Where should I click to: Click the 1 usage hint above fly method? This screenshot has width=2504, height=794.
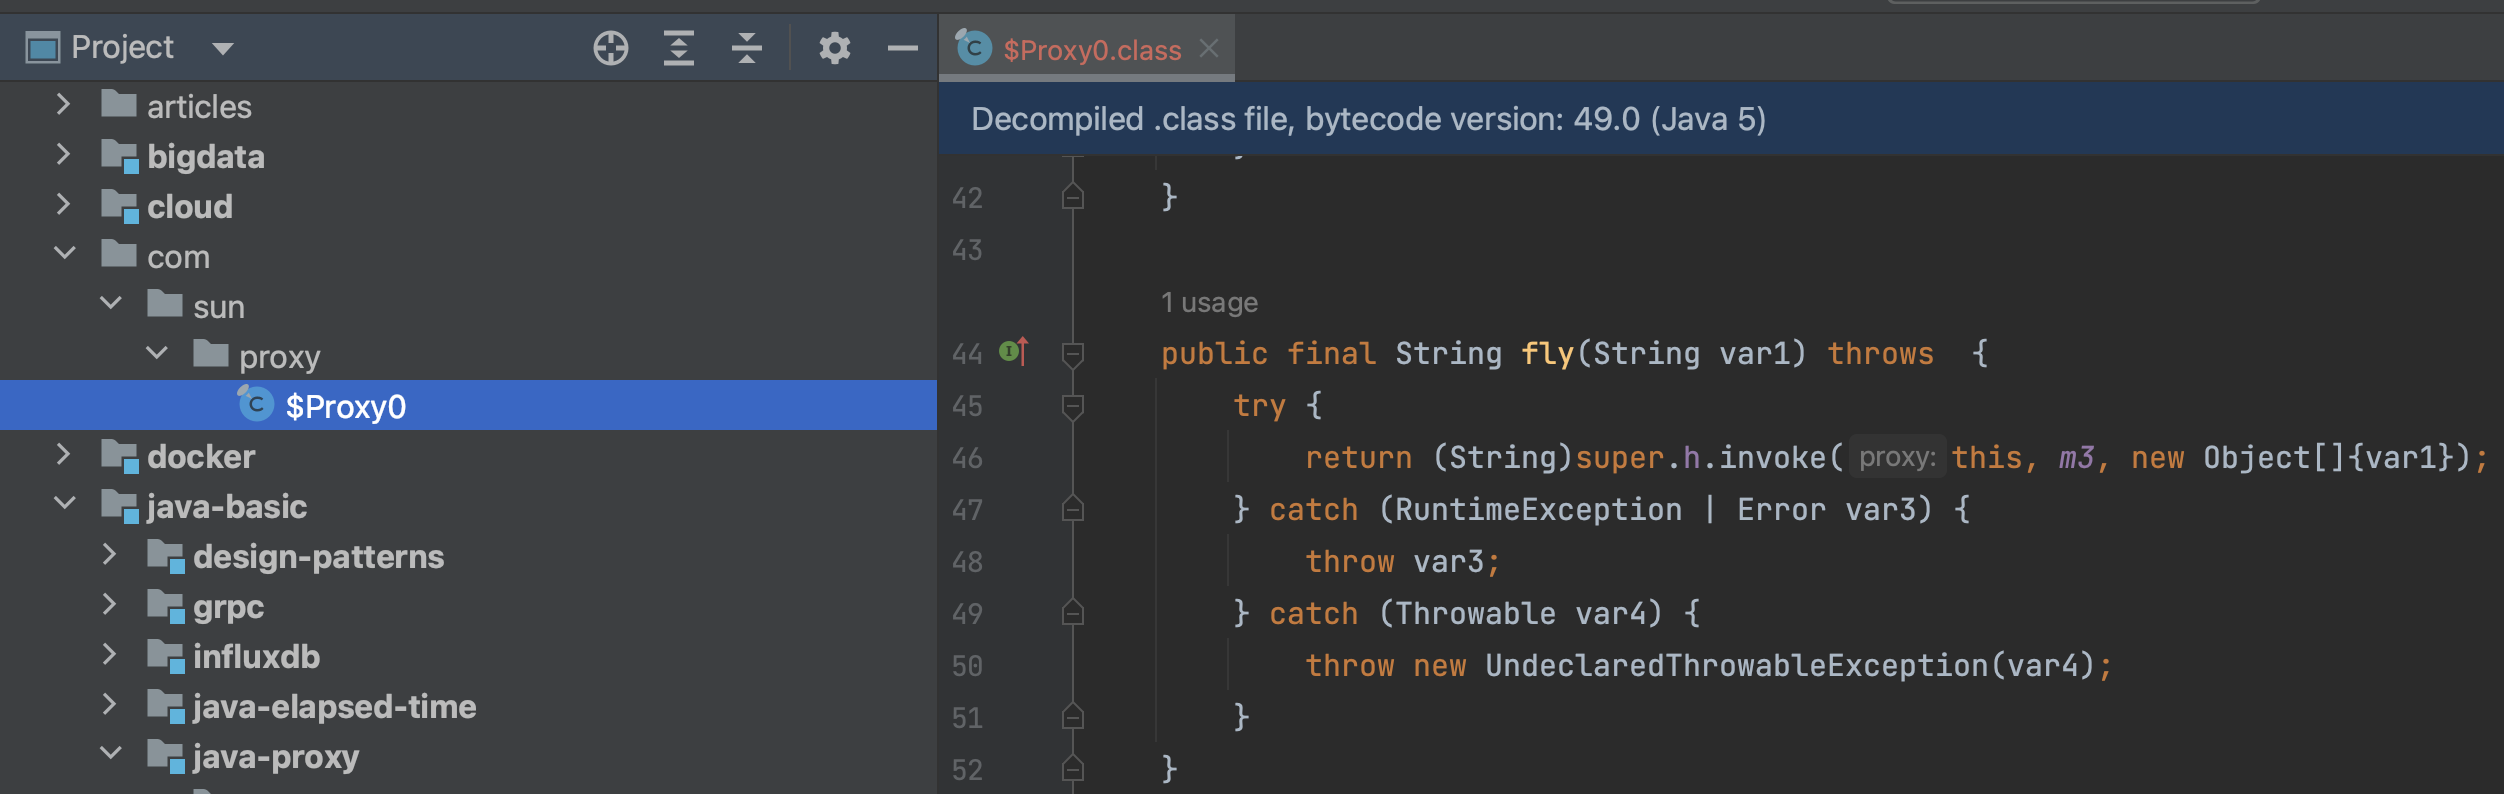(x=1208, y=303)
